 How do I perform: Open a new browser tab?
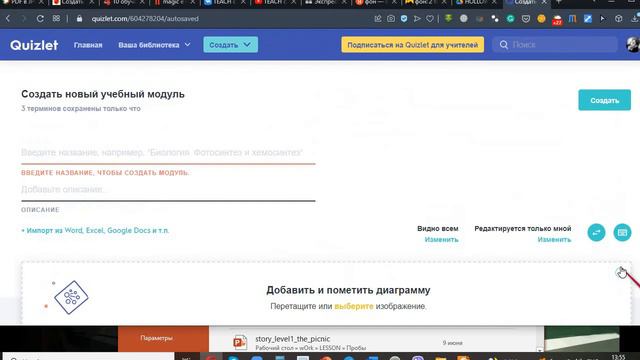pos(559,2)
